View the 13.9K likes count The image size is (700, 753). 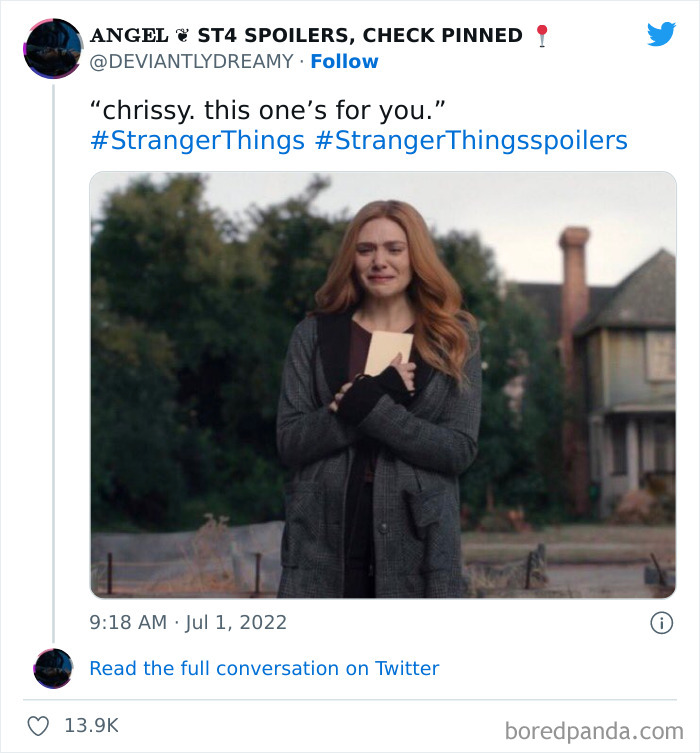pyautogui.click(x=91, y=726)
